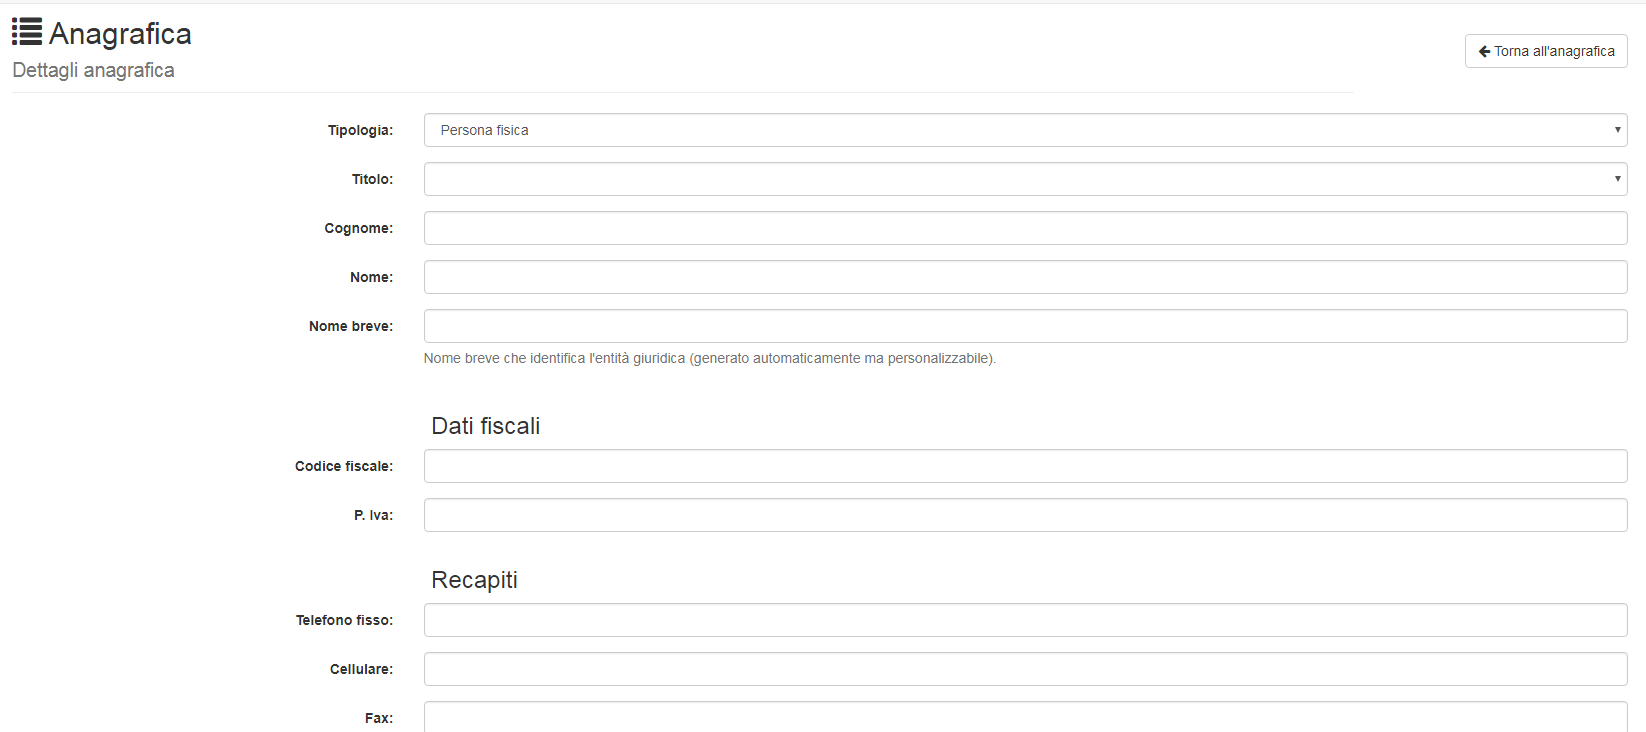Screen dimensions: 1646x732
Task: Click the back arrow icon in Torna button
Action: pyautogui.click(x=1484, y=51)
